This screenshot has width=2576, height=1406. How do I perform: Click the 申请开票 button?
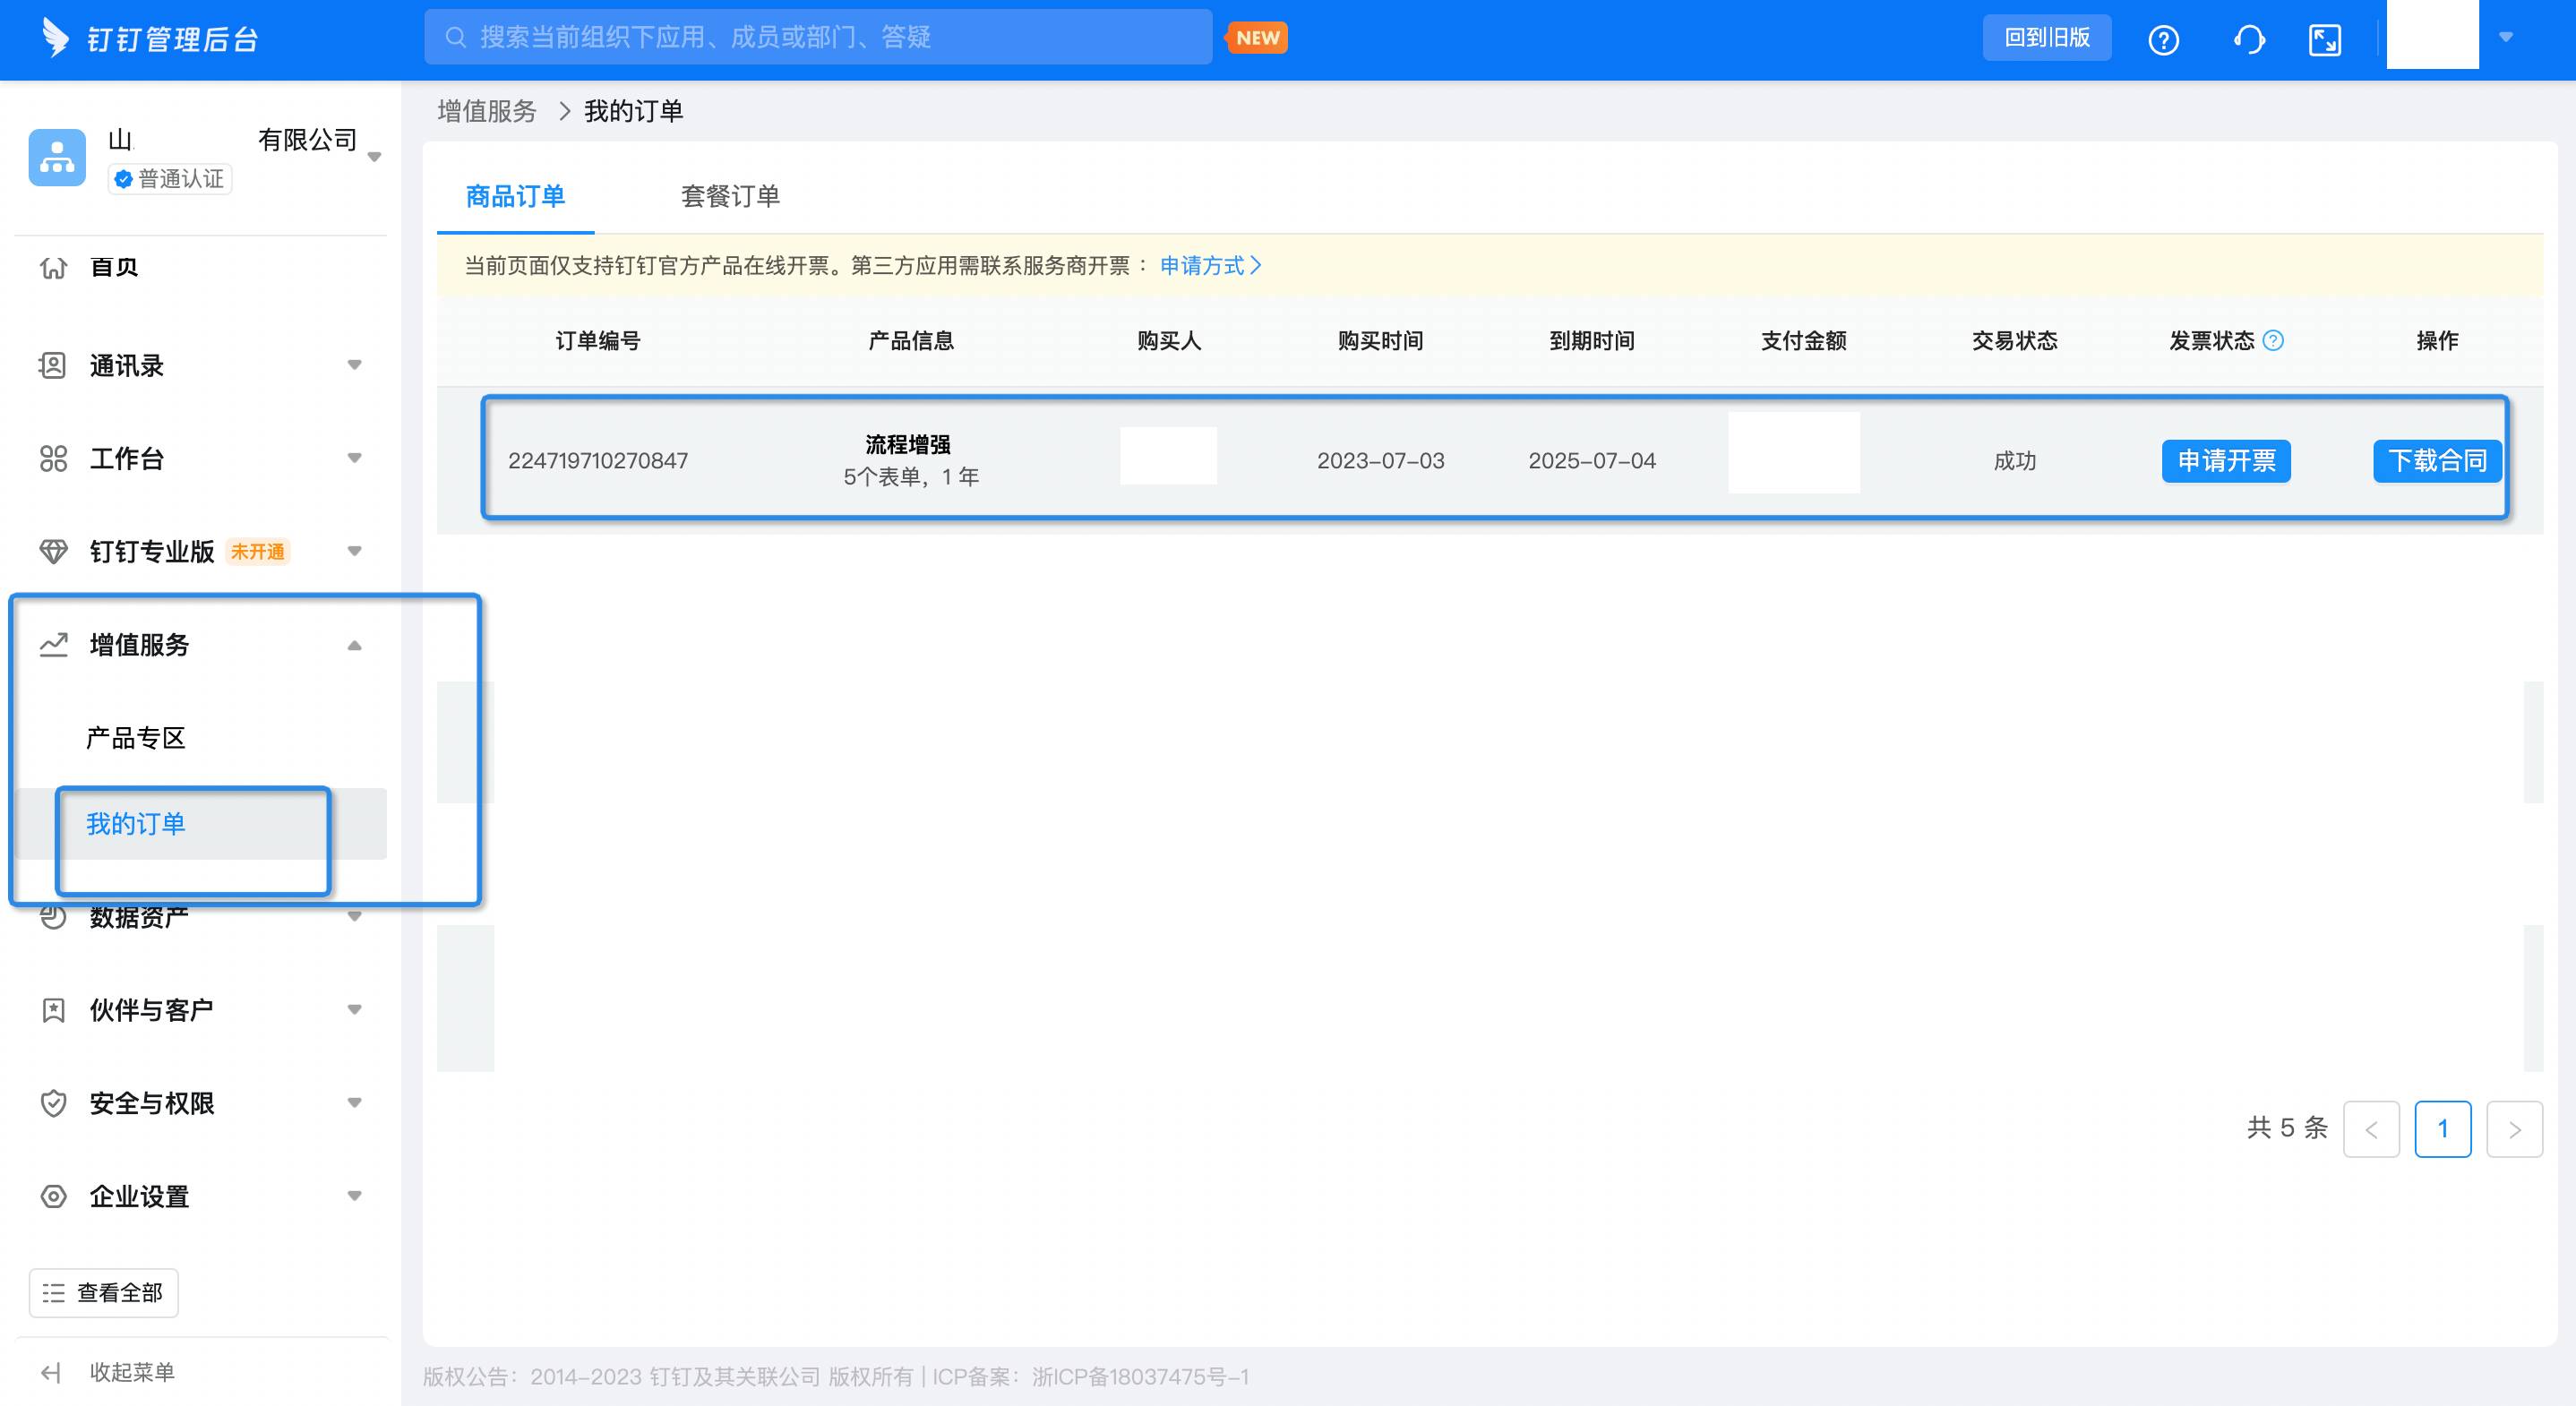[x=2226, y=461]
